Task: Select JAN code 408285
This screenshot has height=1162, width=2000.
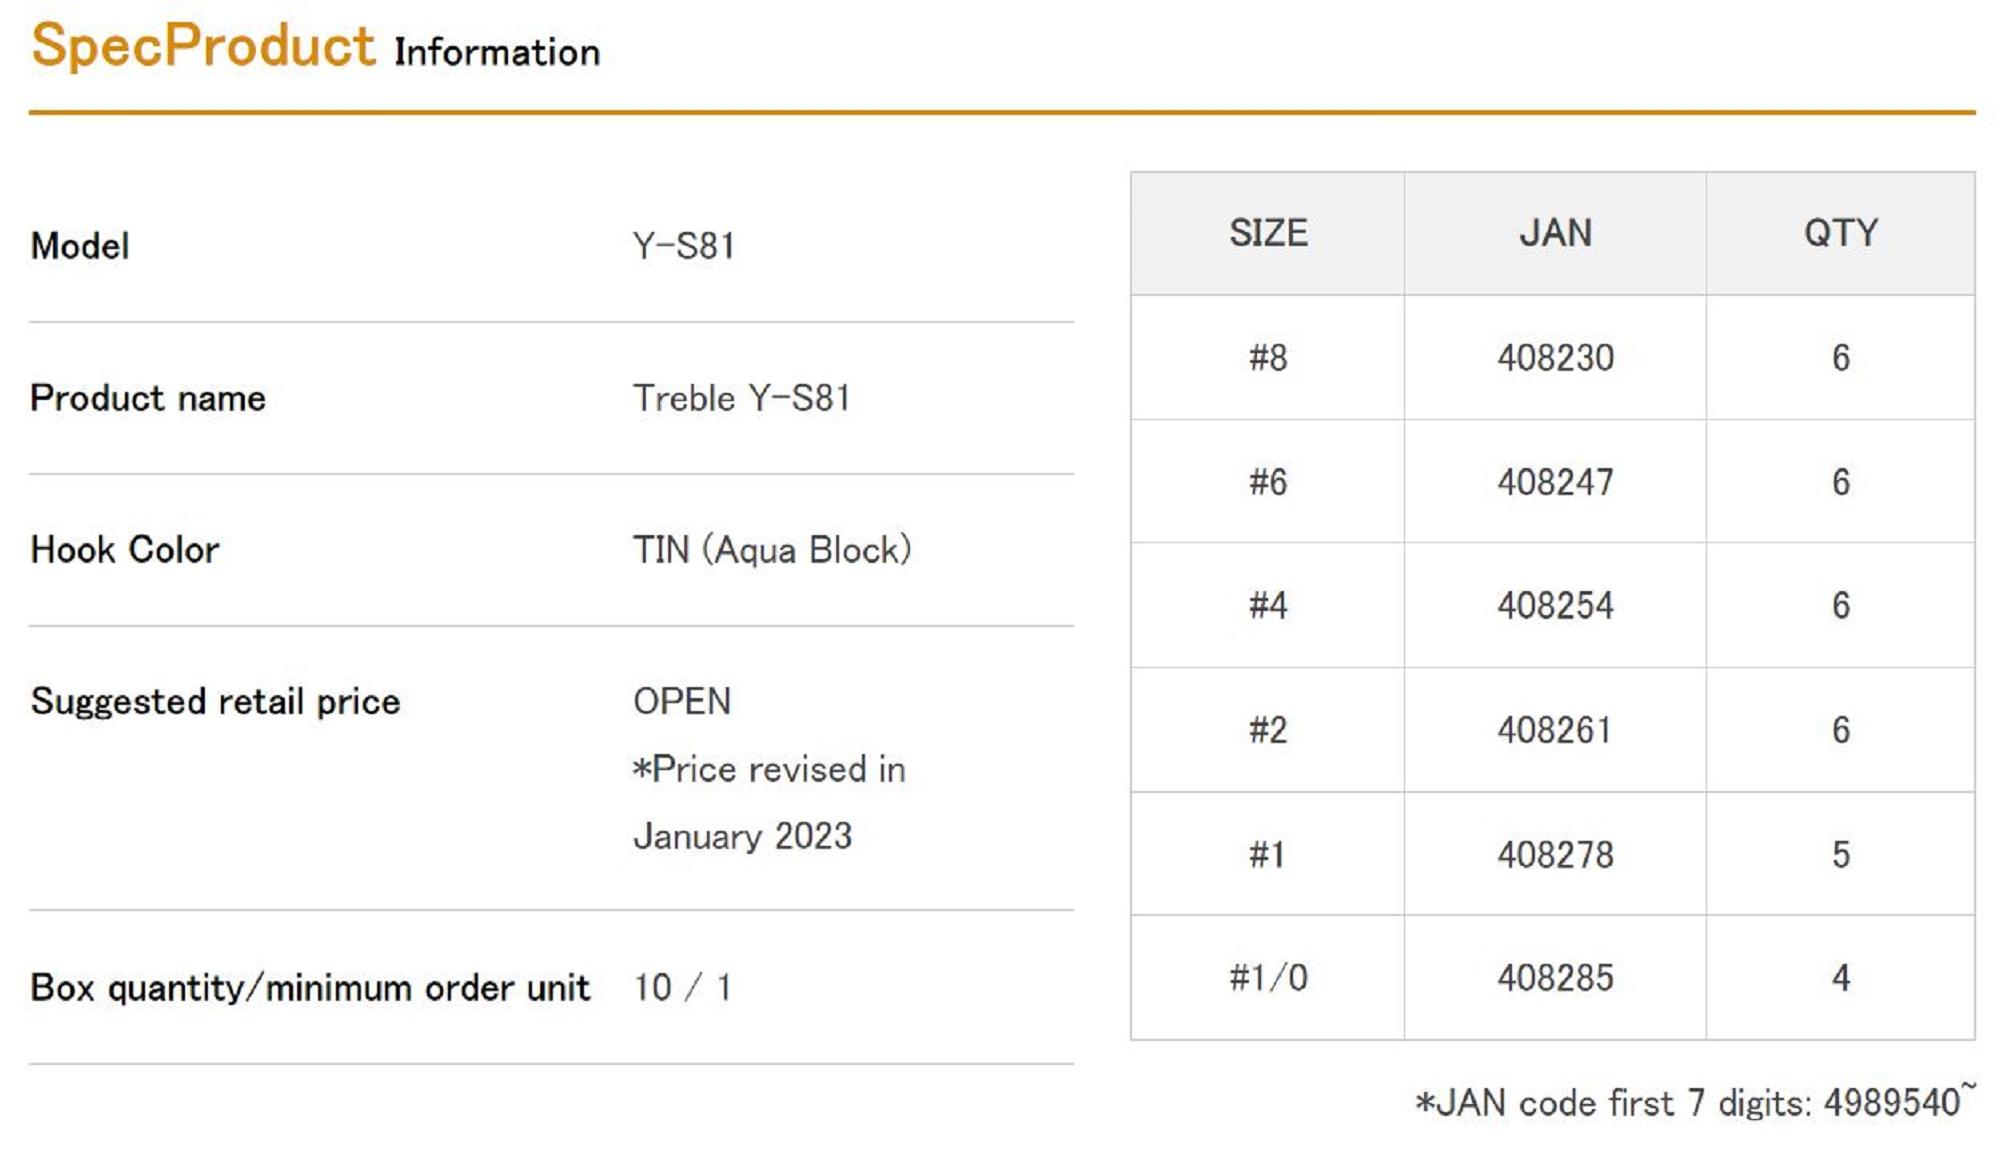Action: (x=1555, y=977)
